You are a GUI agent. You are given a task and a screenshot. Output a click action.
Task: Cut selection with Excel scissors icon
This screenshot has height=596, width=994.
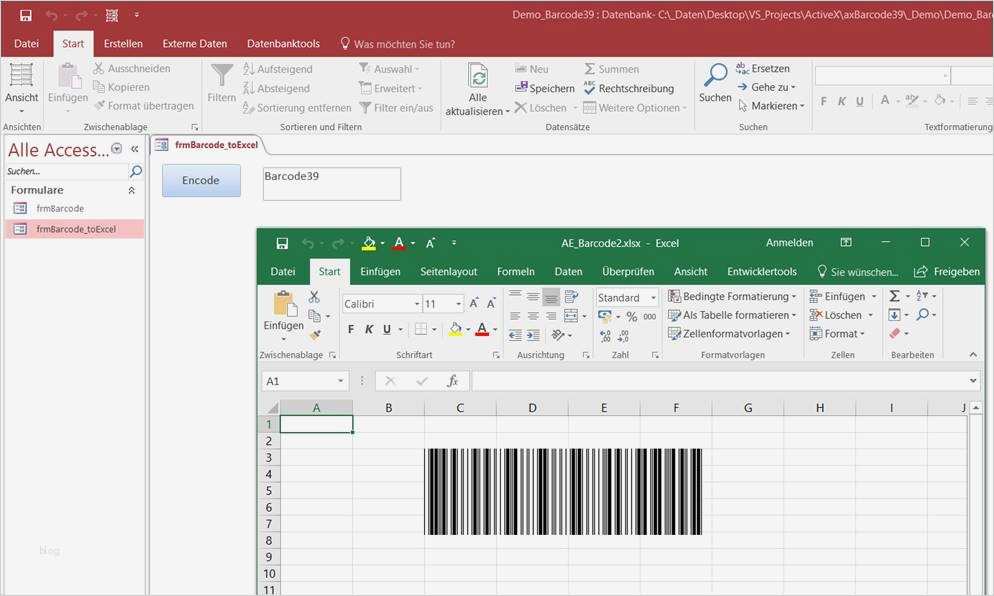[314, 296]
